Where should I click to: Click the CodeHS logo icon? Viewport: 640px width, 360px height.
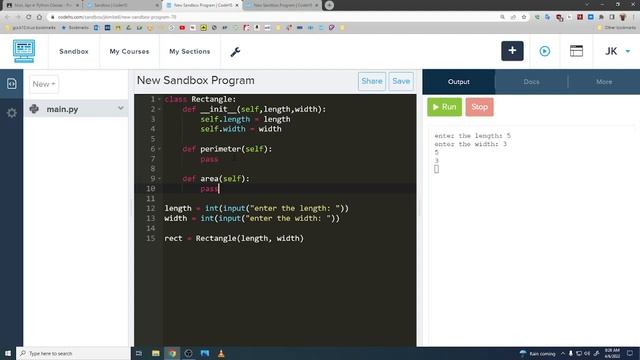coord(24,51)
